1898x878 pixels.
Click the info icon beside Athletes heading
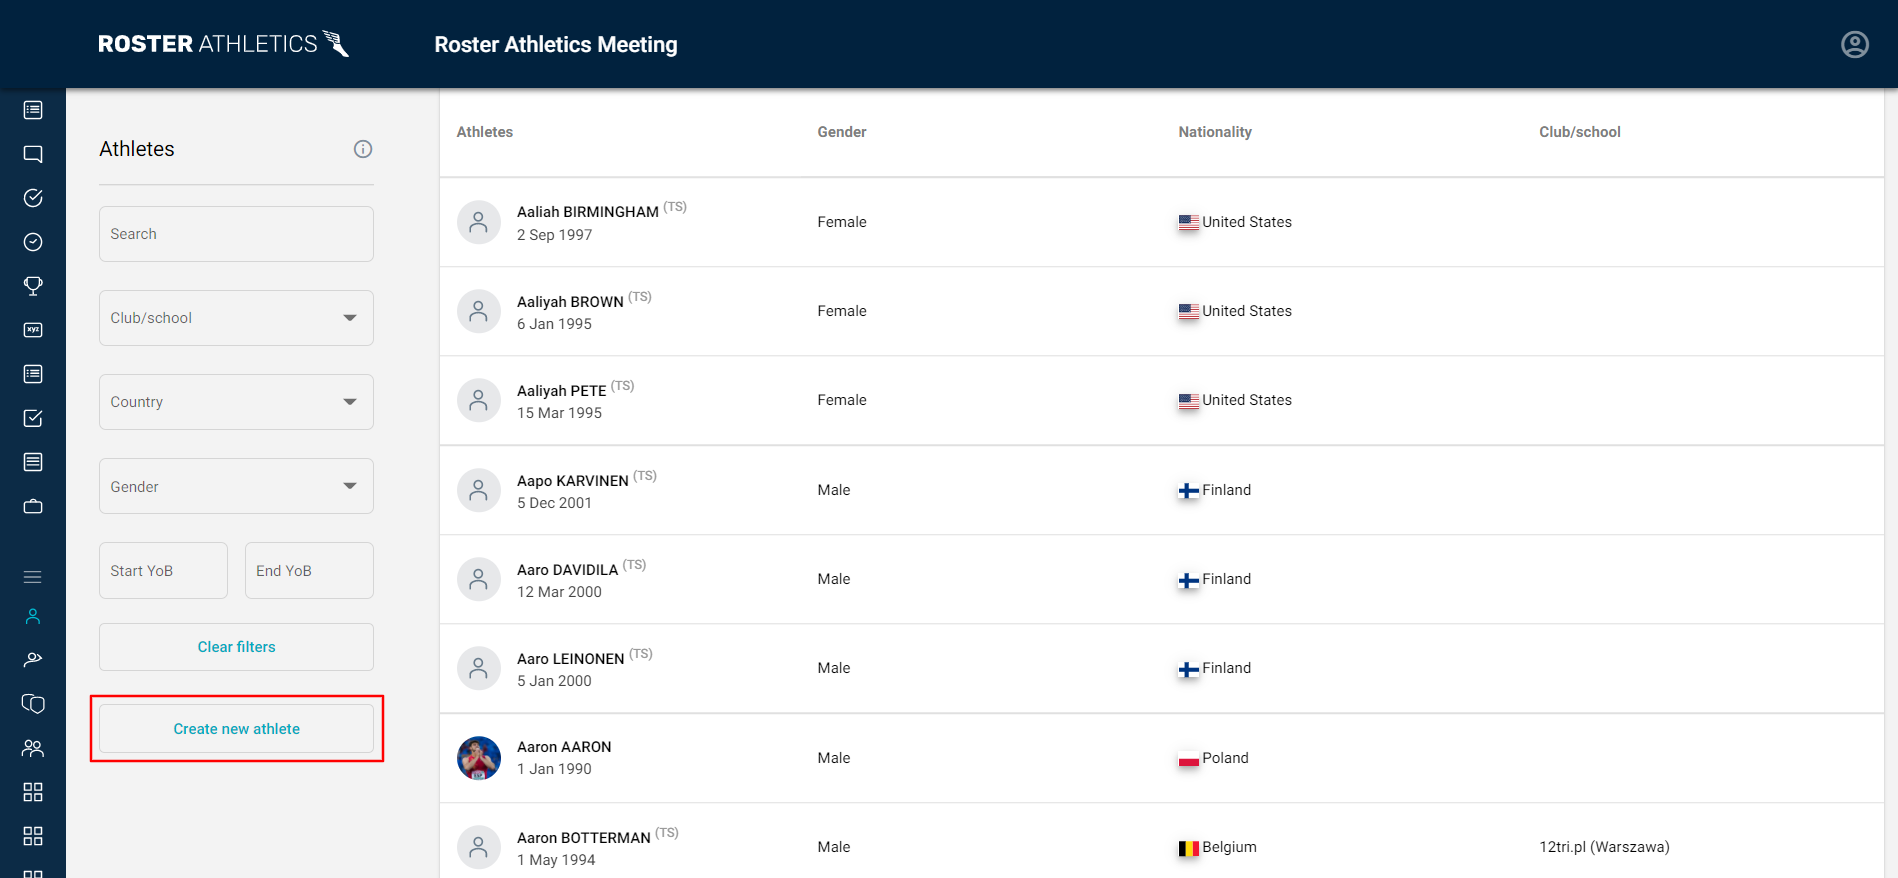[x=363, y=149]
